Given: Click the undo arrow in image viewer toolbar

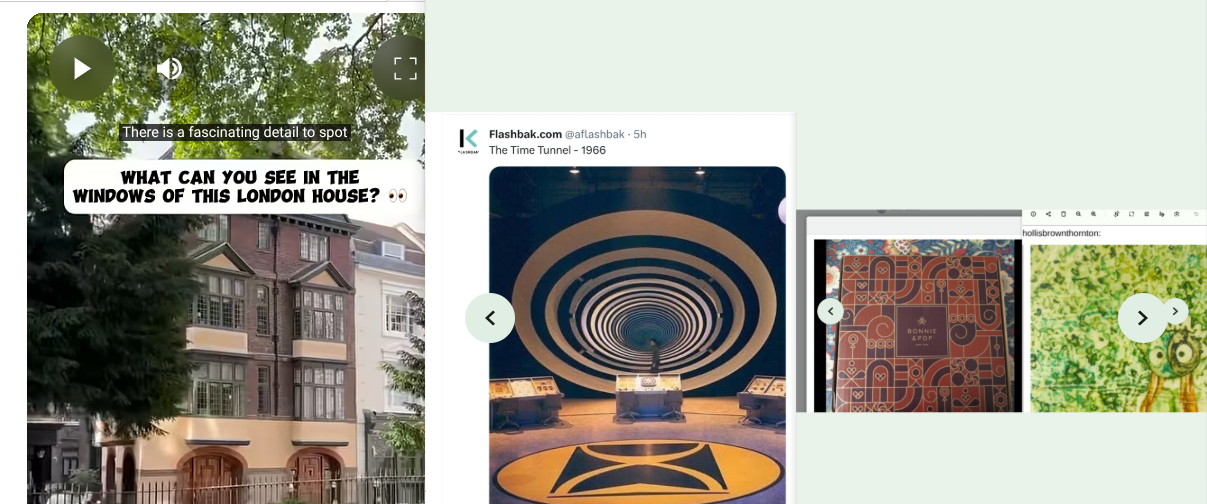Looking at the screenshot, I should tap(1196, 214).
